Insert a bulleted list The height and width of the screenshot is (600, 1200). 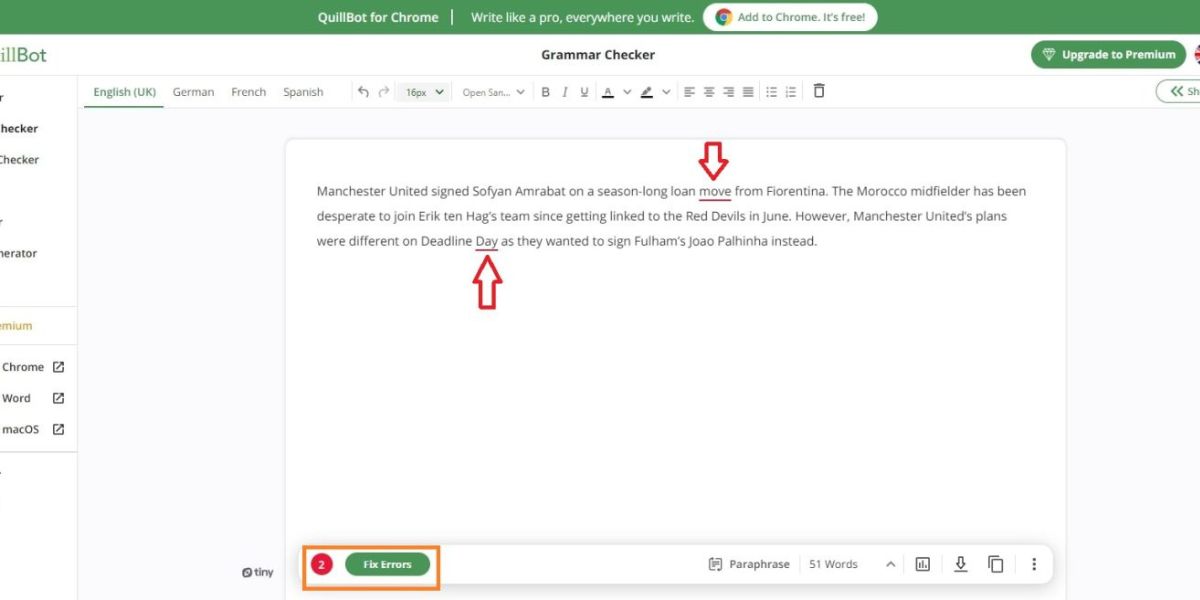coord(771,92)
